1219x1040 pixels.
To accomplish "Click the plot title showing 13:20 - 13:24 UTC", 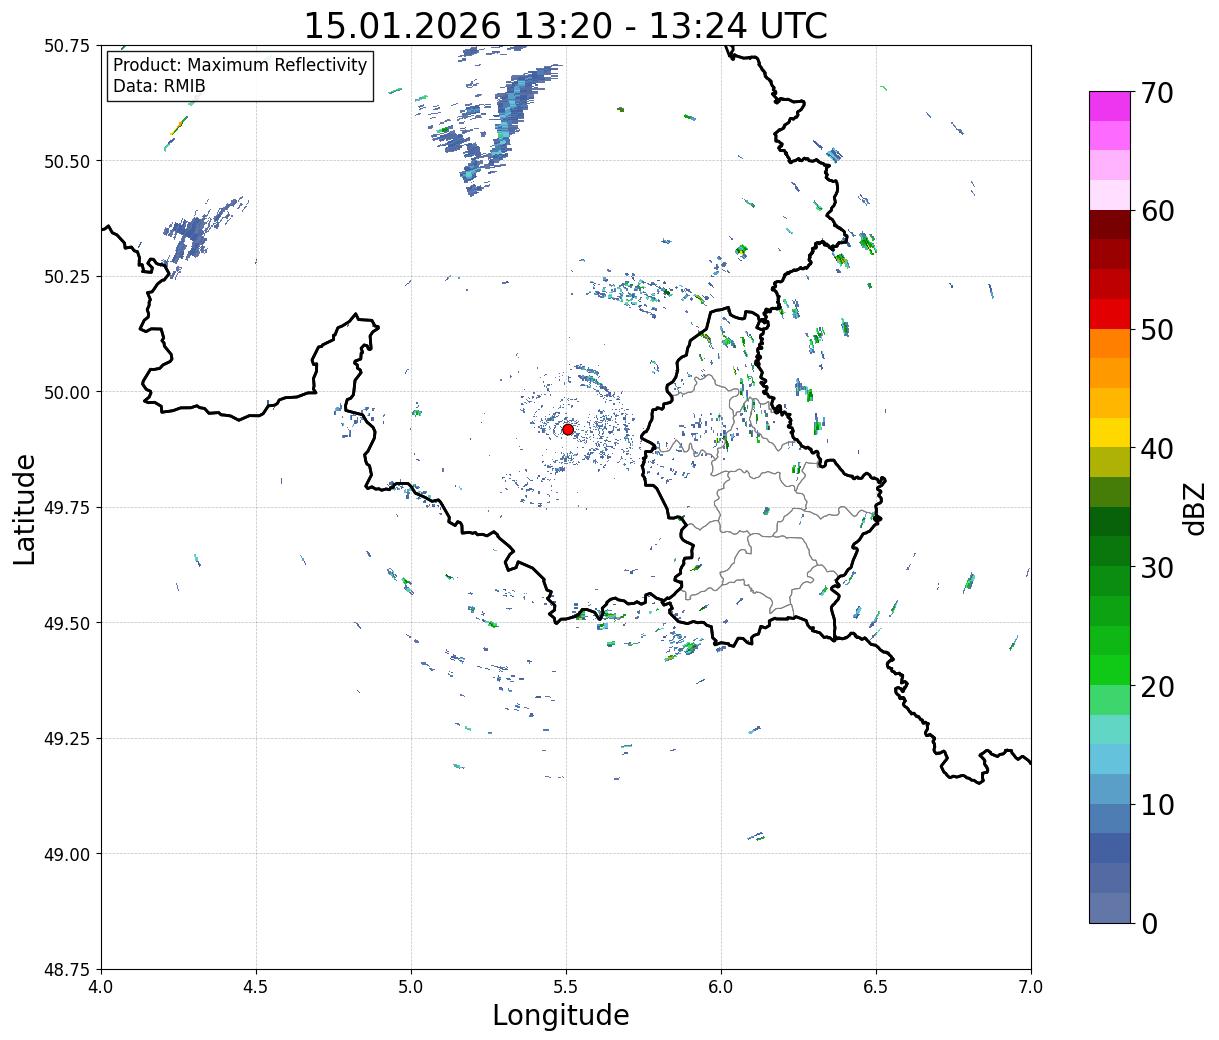I will [566, 25].
